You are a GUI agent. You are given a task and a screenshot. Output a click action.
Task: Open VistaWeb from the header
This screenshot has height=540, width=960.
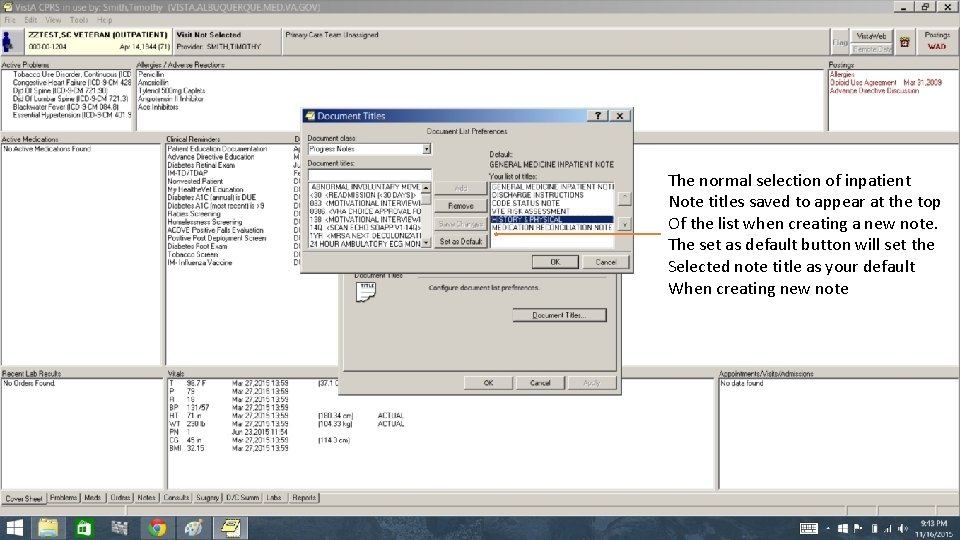pyautogui.click(x=871, y=36)
